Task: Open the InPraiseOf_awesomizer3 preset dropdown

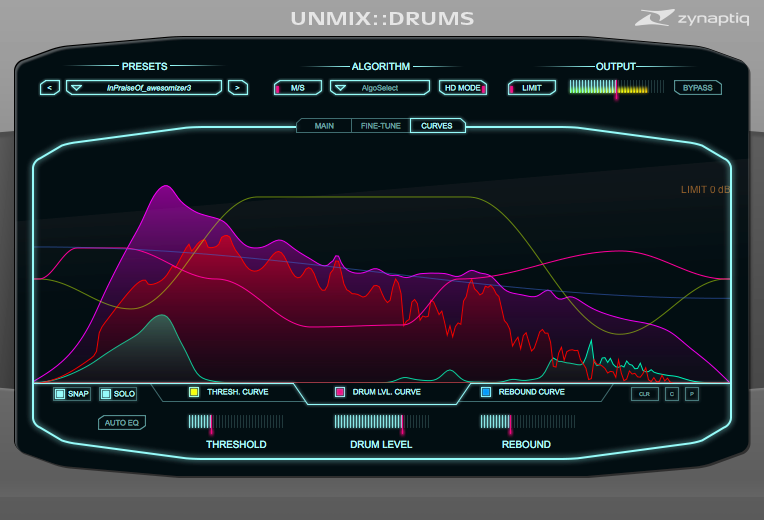Action: coord(144,88)
